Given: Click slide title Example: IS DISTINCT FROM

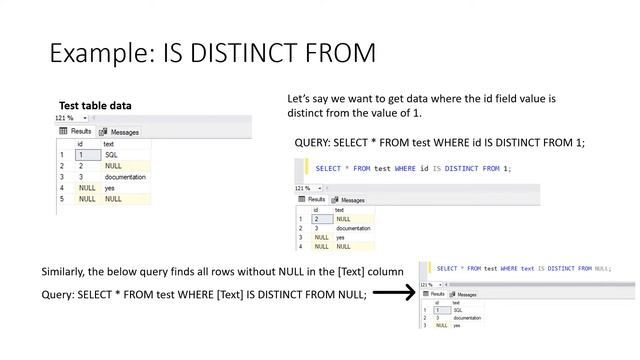Looking at the screenshot, I should [212, 53].
